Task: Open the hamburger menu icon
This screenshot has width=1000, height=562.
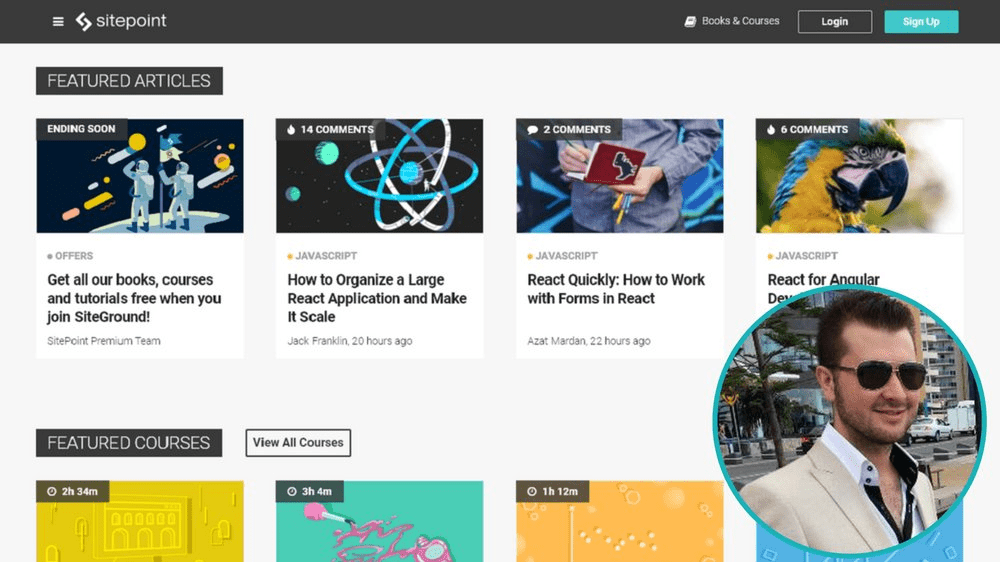Action: tap(58, 22)
